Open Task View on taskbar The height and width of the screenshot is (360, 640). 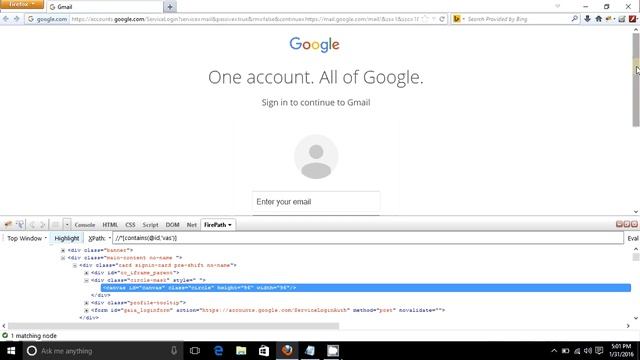pos(195,351)
